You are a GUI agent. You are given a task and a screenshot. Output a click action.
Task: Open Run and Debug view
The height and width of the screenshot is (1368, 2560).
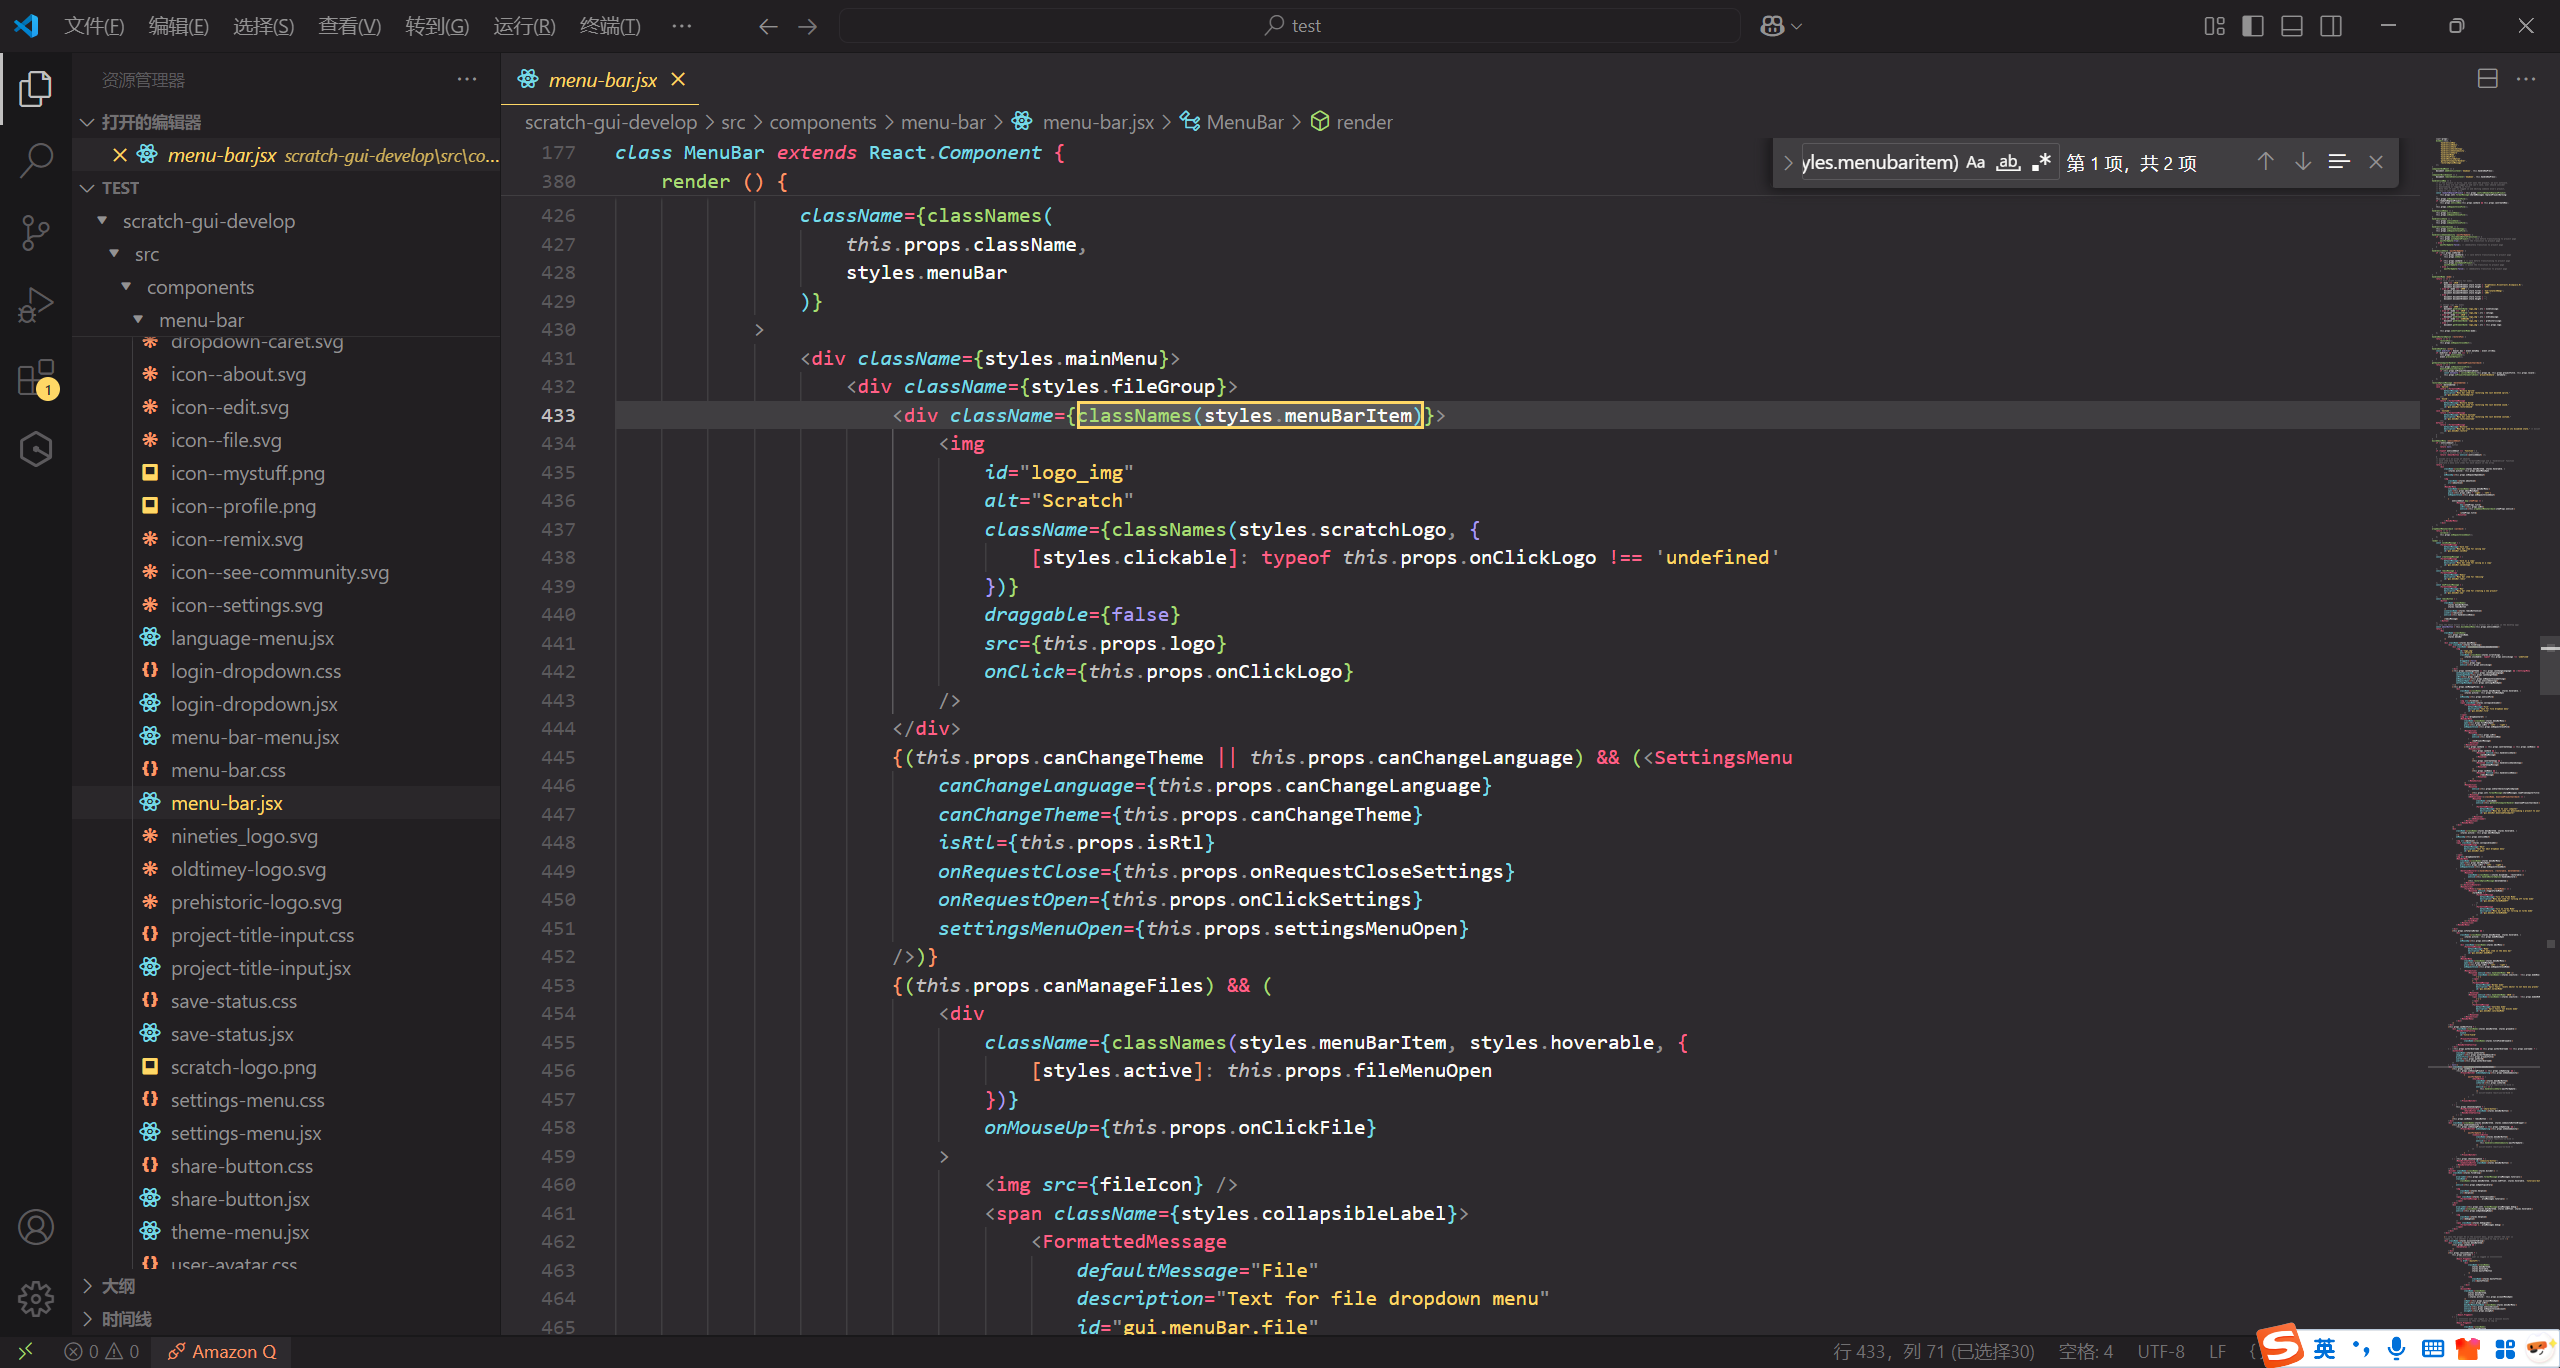(x=36, y=305)
